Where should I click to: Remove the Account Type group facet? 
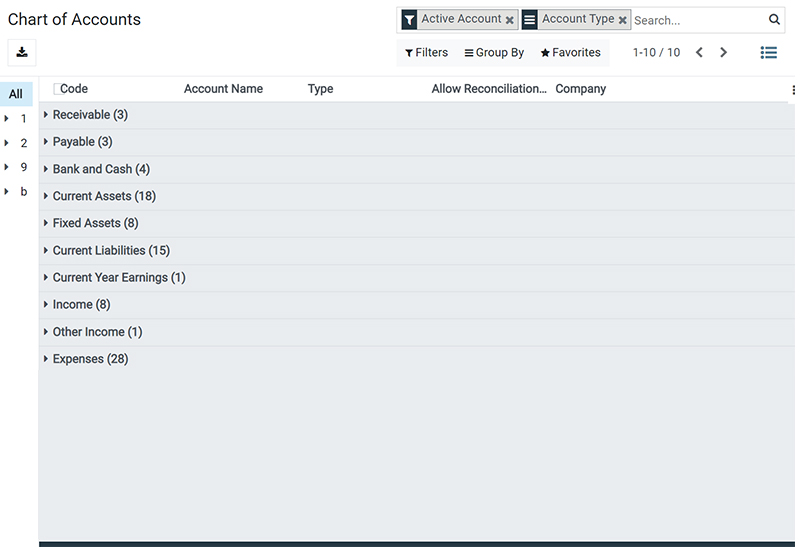click(622, 20)
